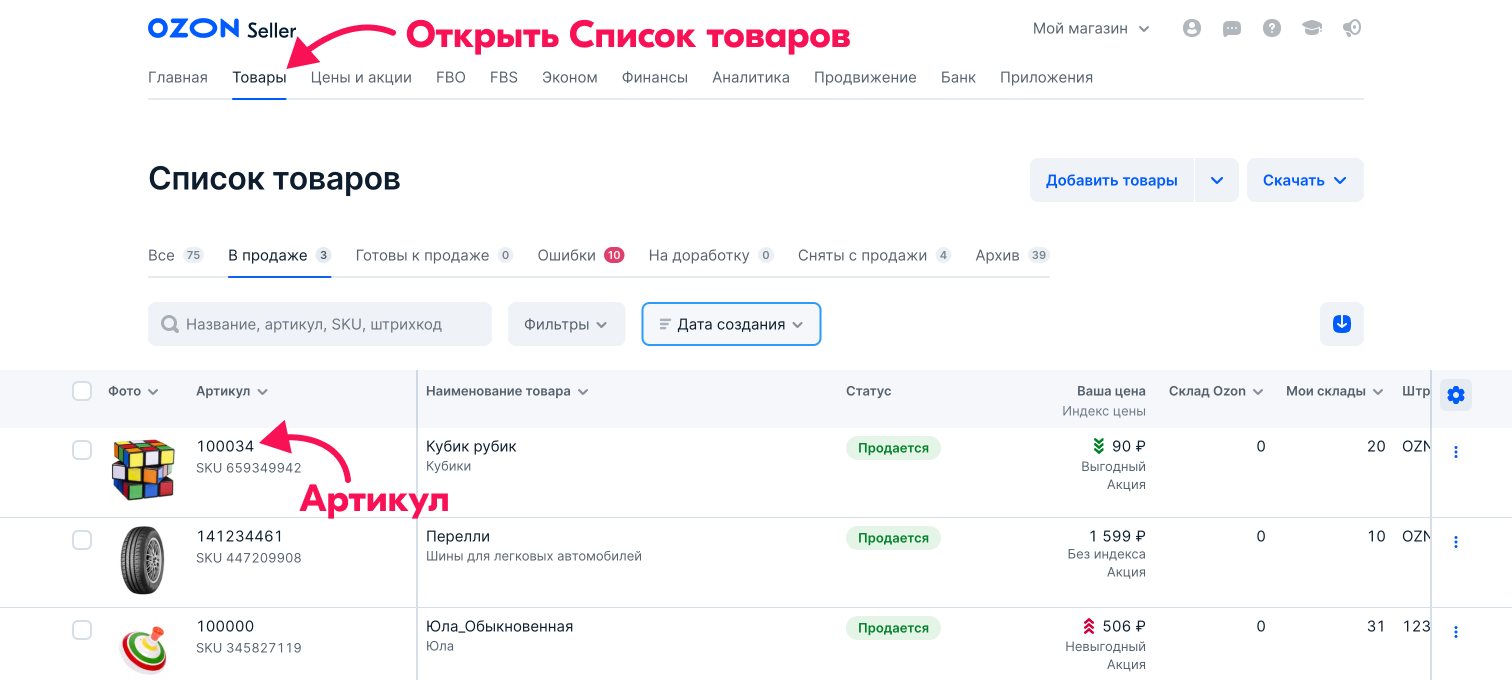This screenshot has width=1512, height=680.
Task: Expand the arrow next to Добавить товары
Action: (1217, 180)
